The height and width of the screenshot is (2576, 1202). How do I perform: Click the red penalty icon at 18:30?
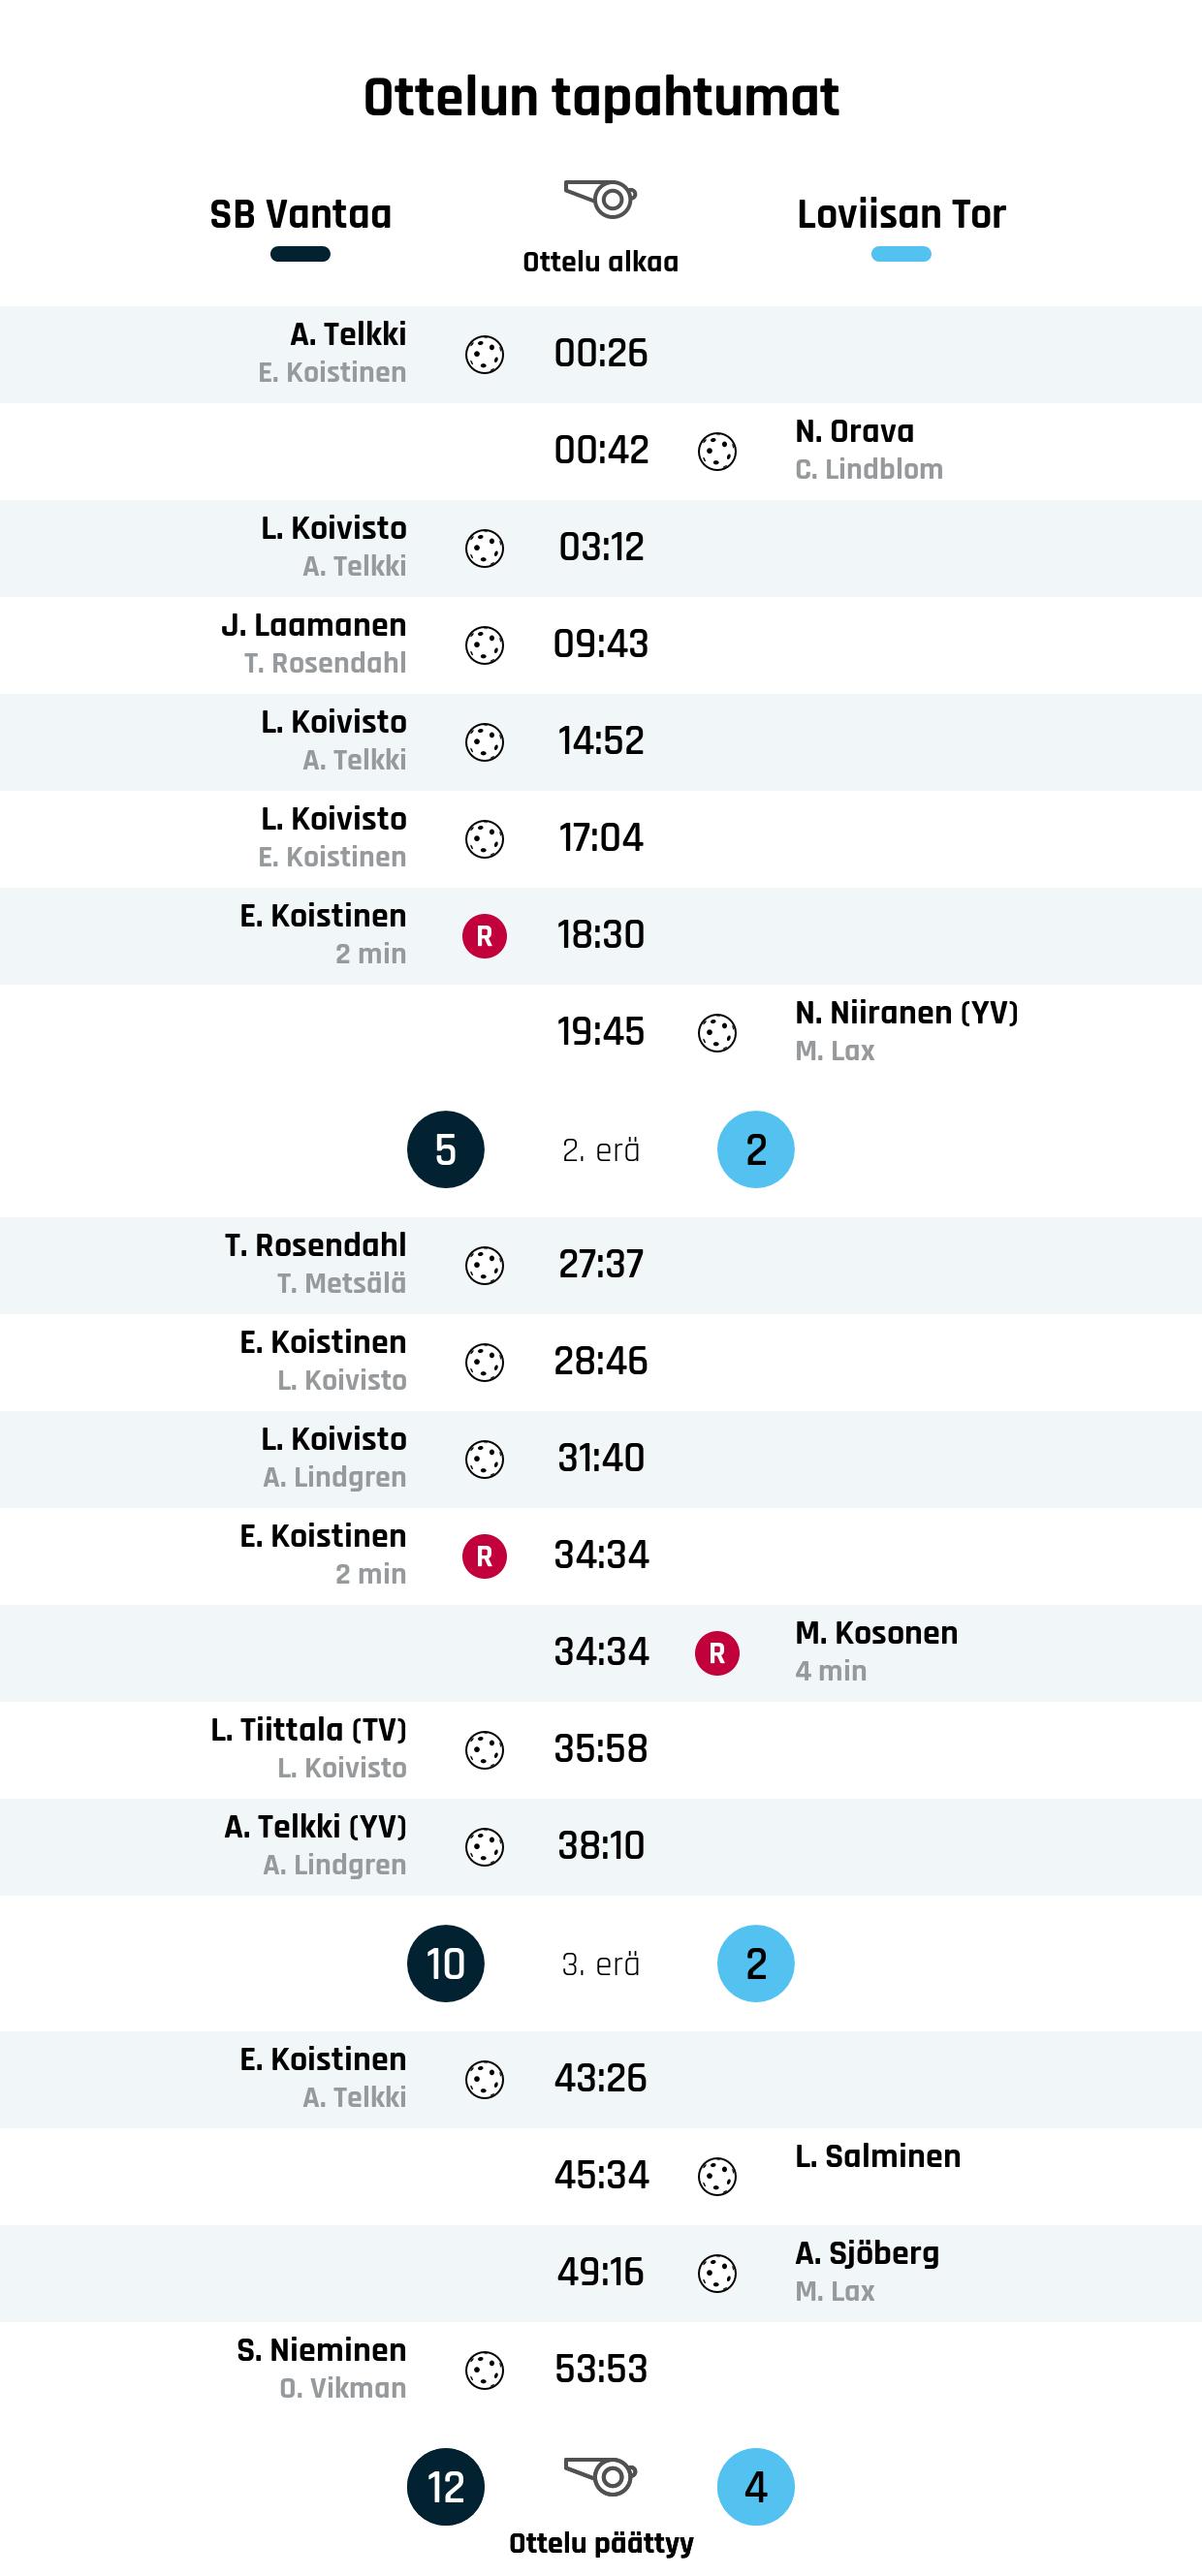point(484,936)
